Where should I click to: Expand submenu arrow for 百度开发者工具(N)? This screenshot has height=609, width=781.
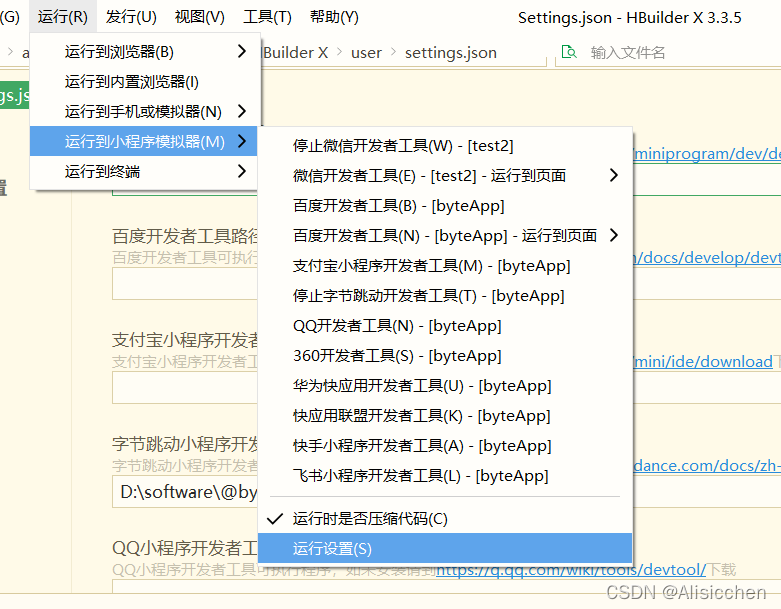pyautogui.click(x=614, y=235)
